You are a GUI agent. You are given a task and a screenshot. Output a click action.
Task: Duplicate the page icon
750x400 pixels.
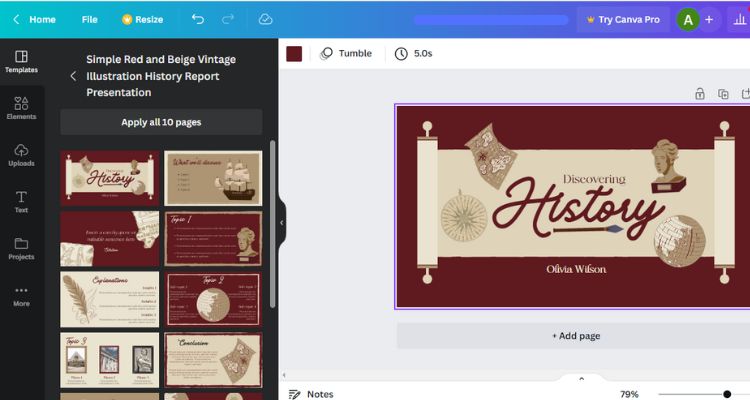[x=723, y=94]
